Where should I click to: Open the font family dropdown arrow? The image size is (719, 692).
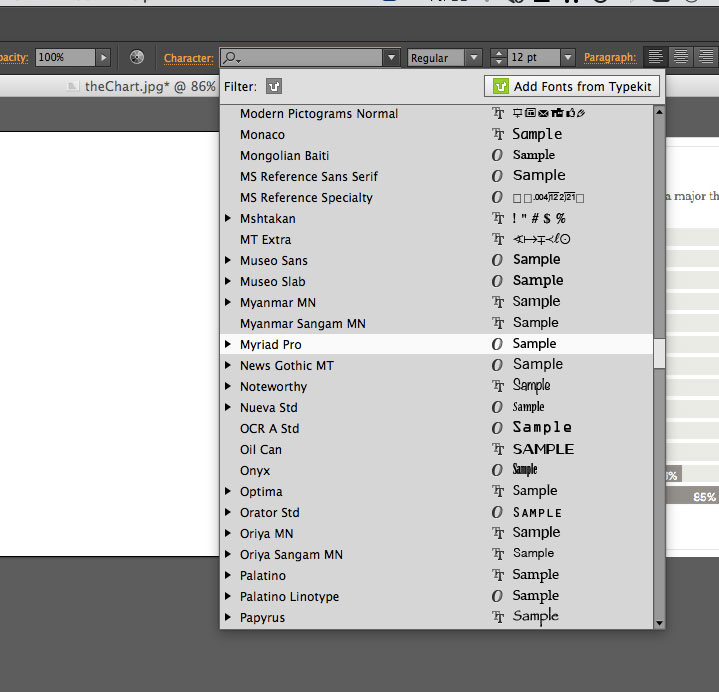[x=391, y=58]
